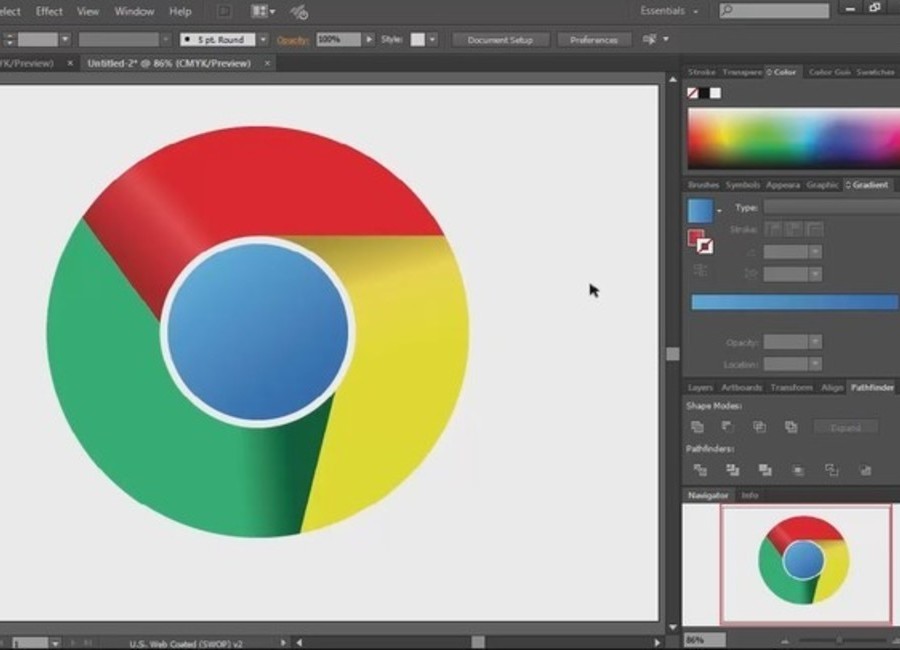900x650 pixels.
Task: Switch to the Brushes panel tab
Action: (703, 185)
